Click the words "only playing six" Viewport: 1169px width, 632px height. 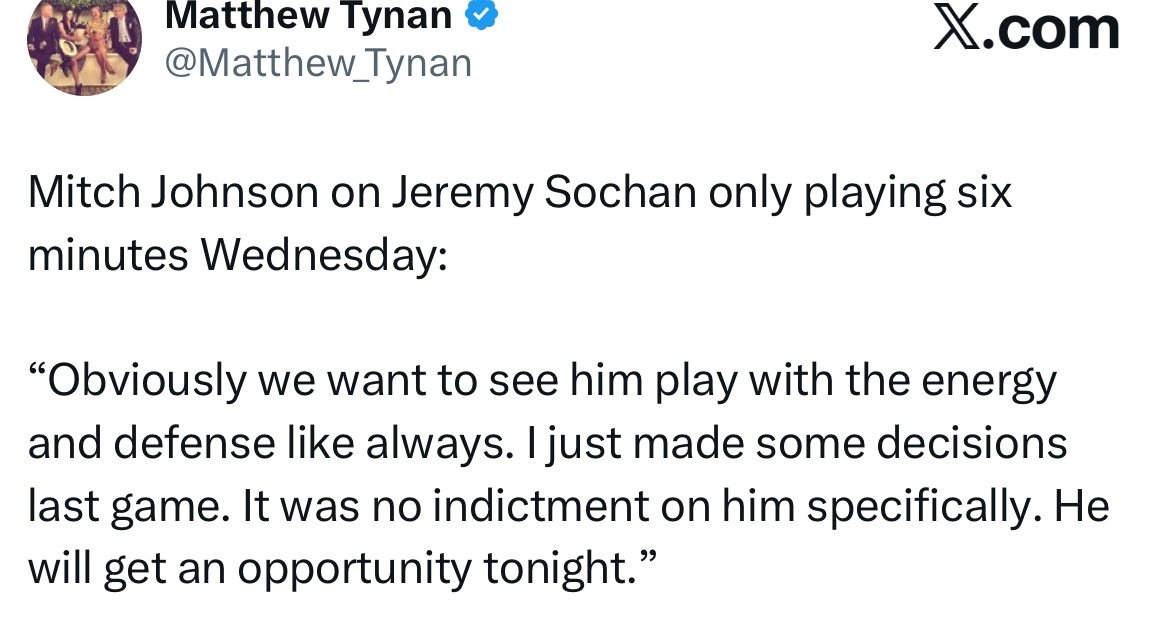click(860, 193)
